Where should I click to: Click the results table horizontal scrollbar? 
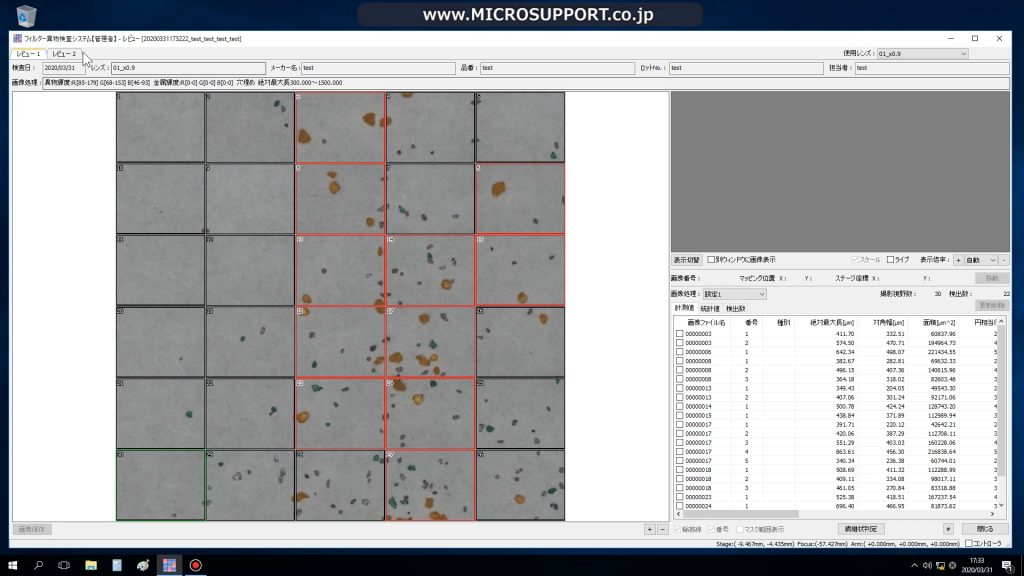pos(836,514)
